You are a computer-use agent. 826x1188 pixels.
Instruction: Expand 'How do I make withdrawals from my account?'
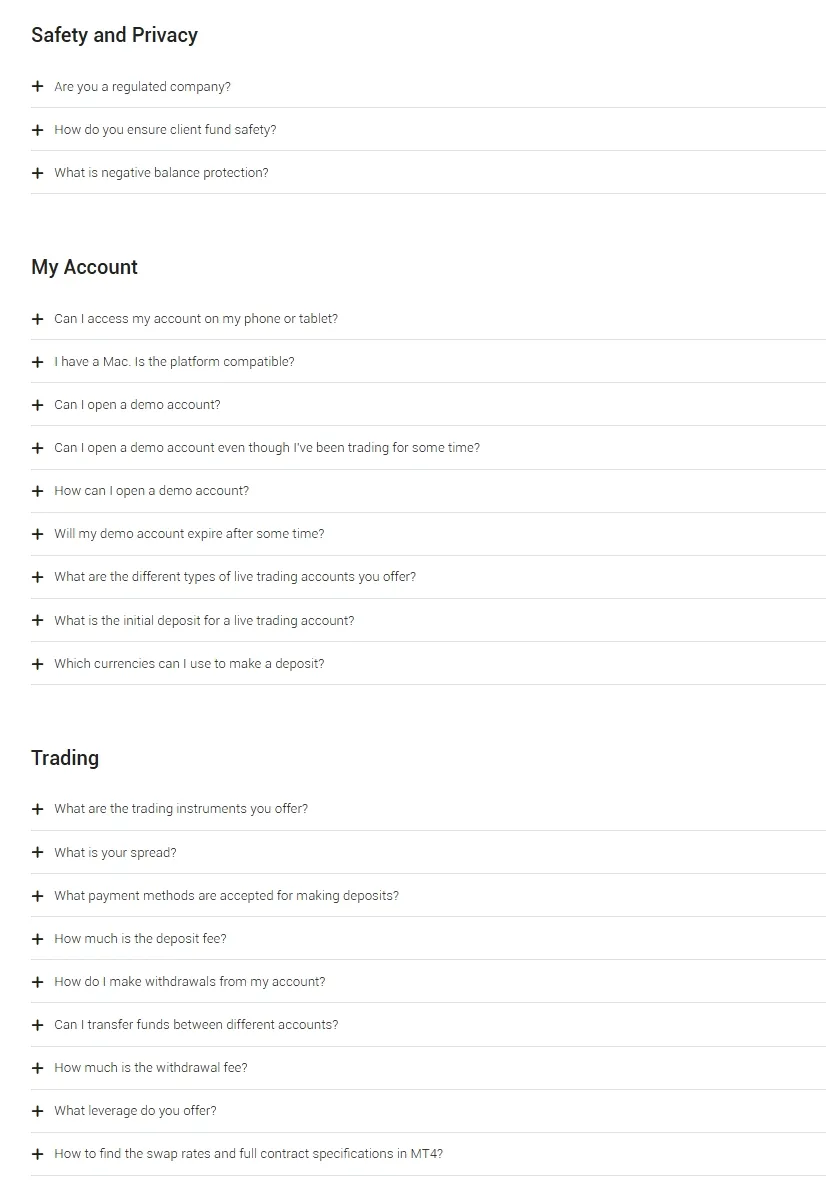coord(428,982)
